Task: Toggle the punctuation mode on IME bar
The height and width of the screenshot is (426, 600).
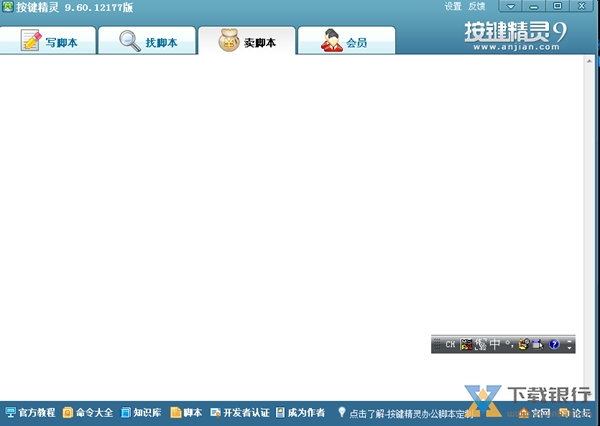Action: pos(509,344)
